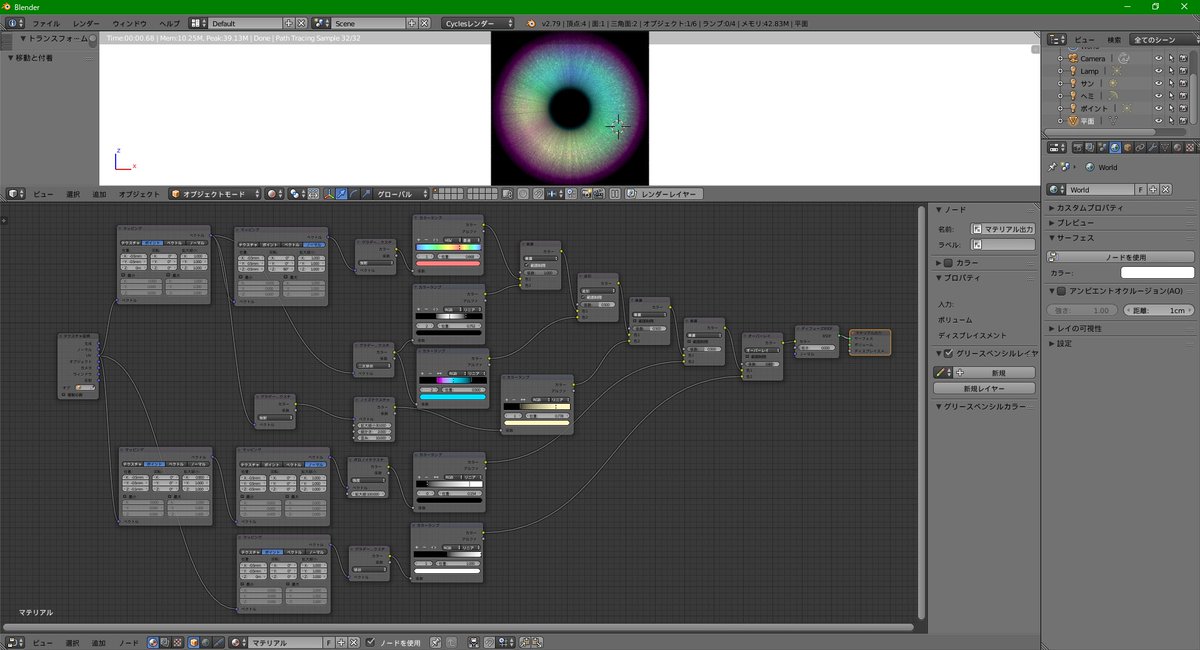The image size is (1200, 650).
Task: Hide the Lamp object in outliner
Action: [x=1159, y=71]
